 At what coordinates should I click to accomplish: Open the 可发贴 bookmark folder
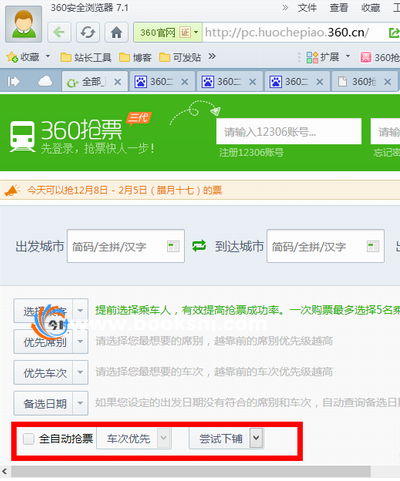(x=180, y=58)
